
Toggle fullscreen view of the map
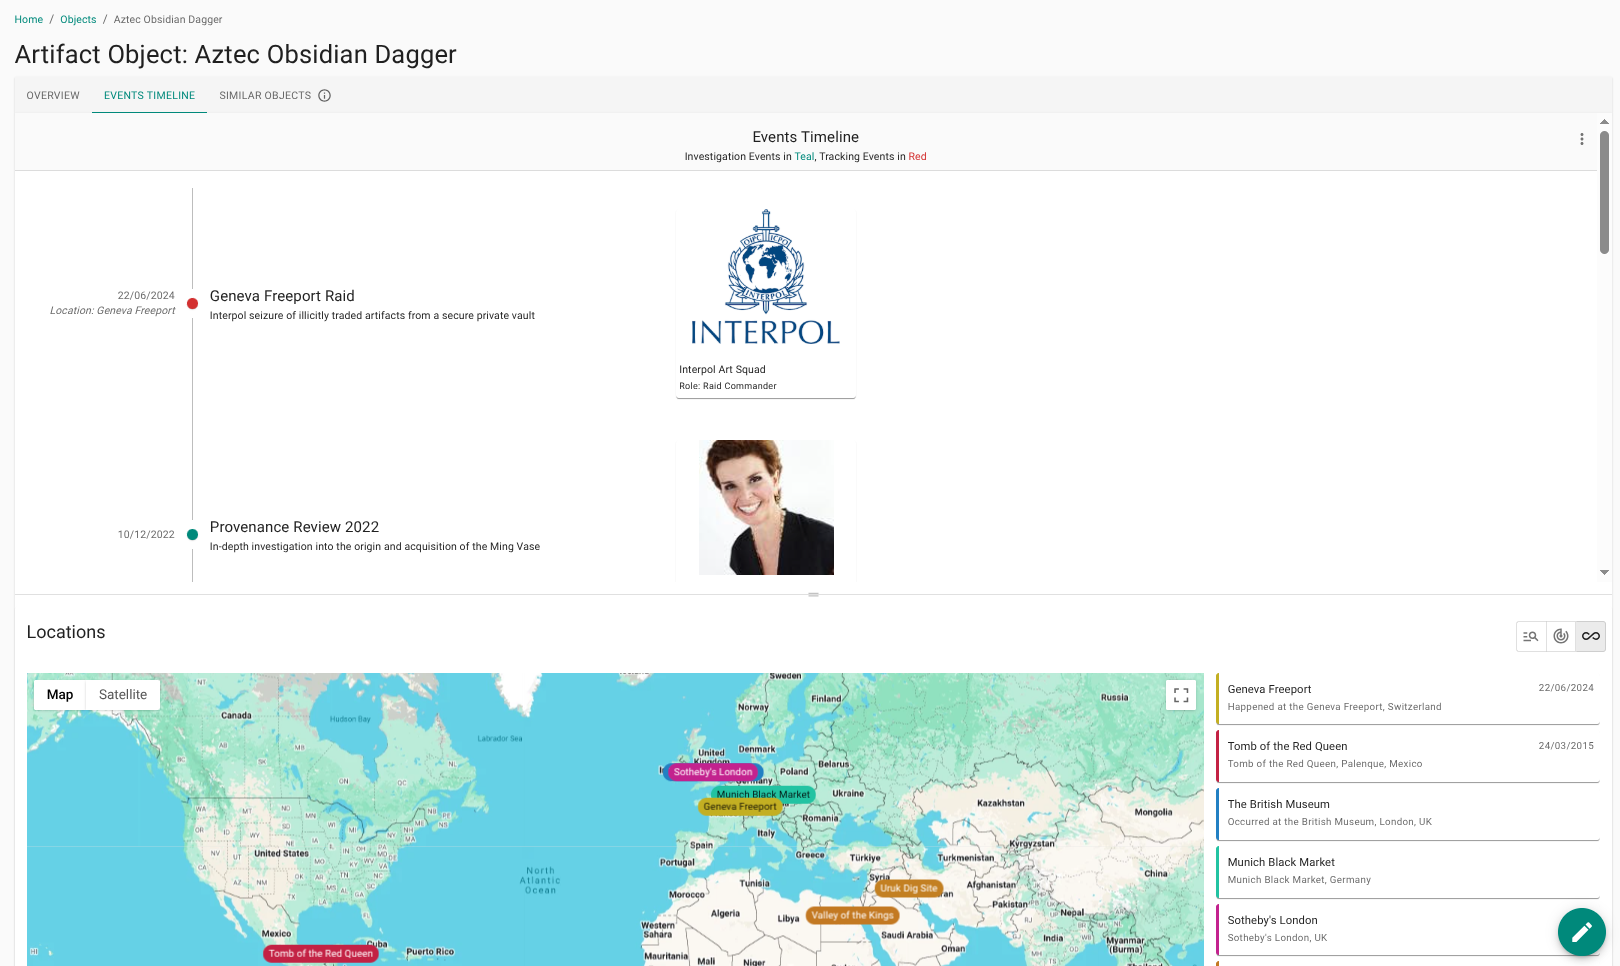(x=1181, y=695)
